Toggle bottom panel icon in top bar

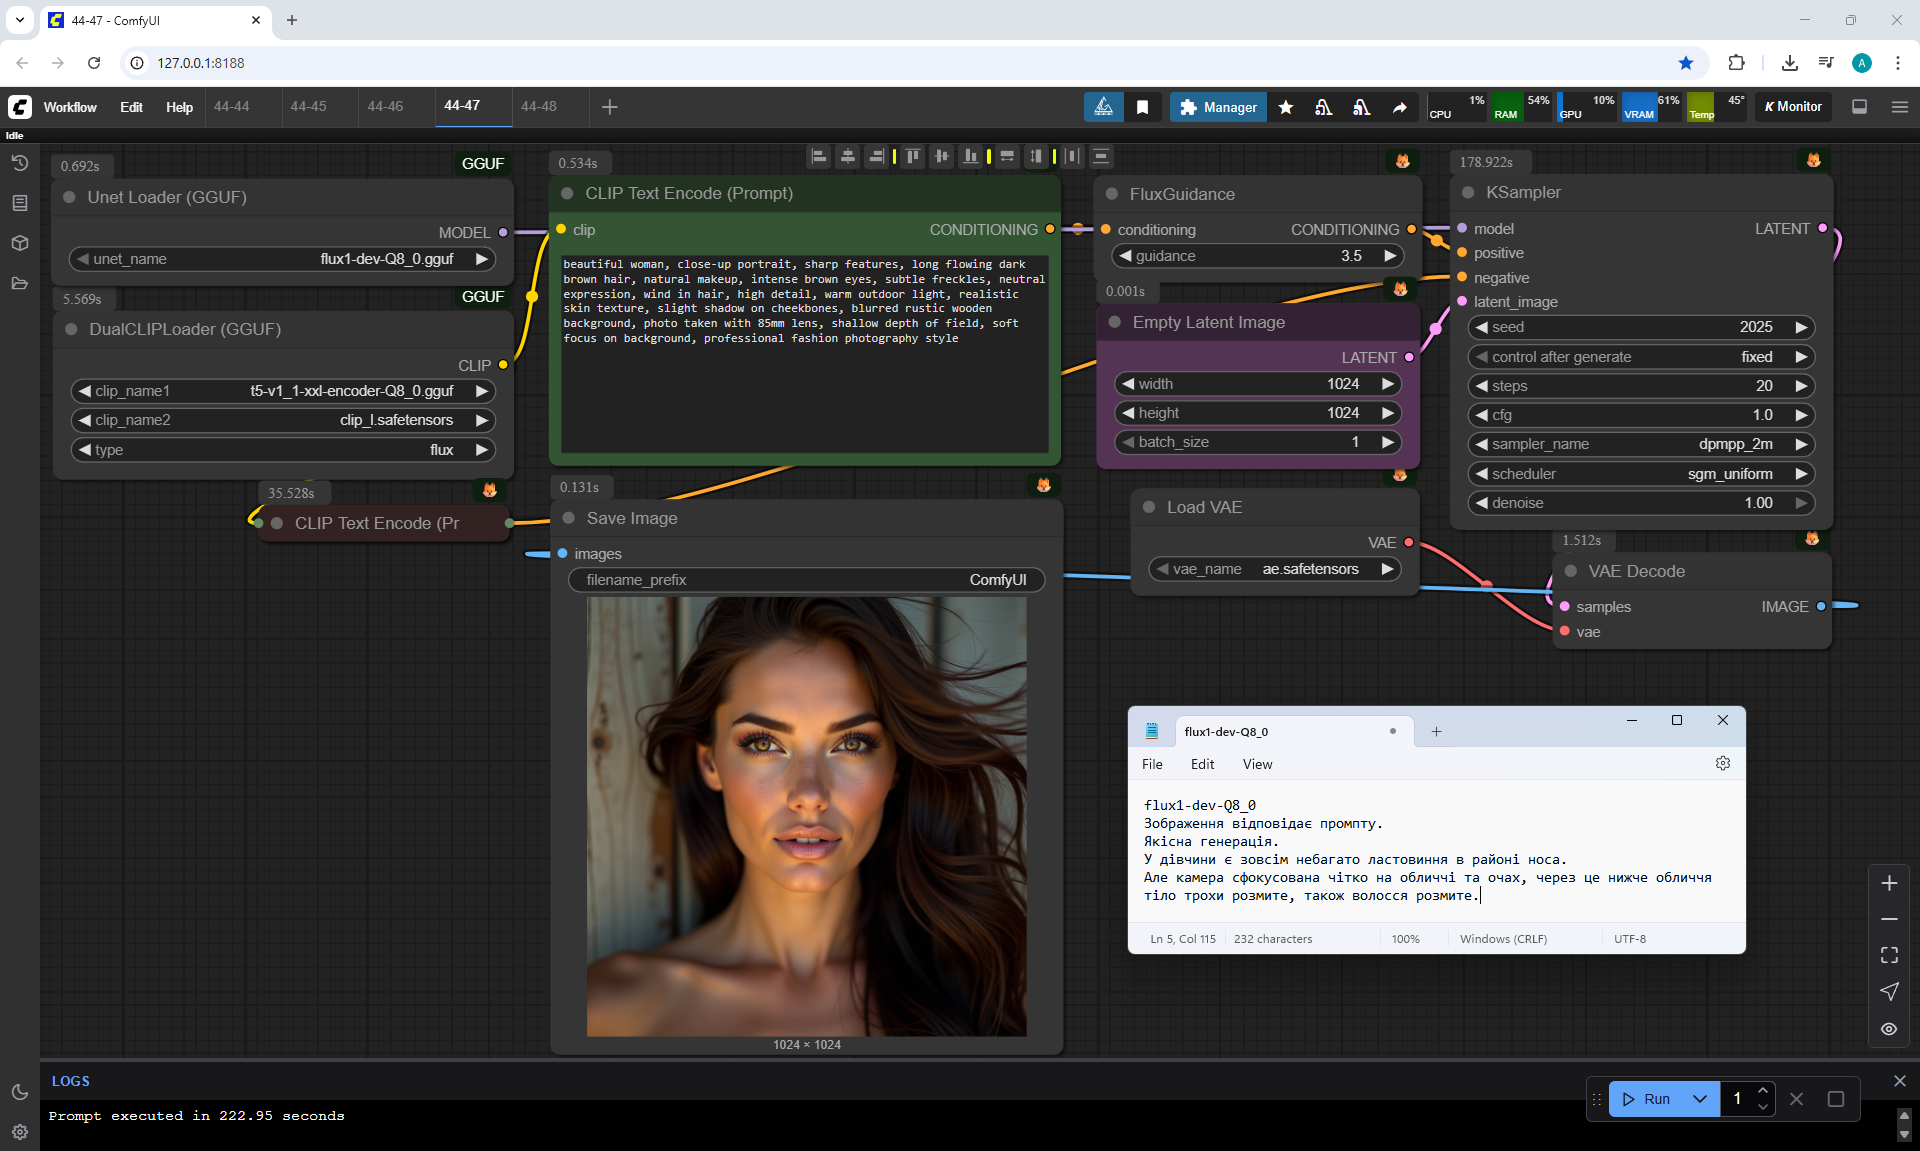point(1859,107)
